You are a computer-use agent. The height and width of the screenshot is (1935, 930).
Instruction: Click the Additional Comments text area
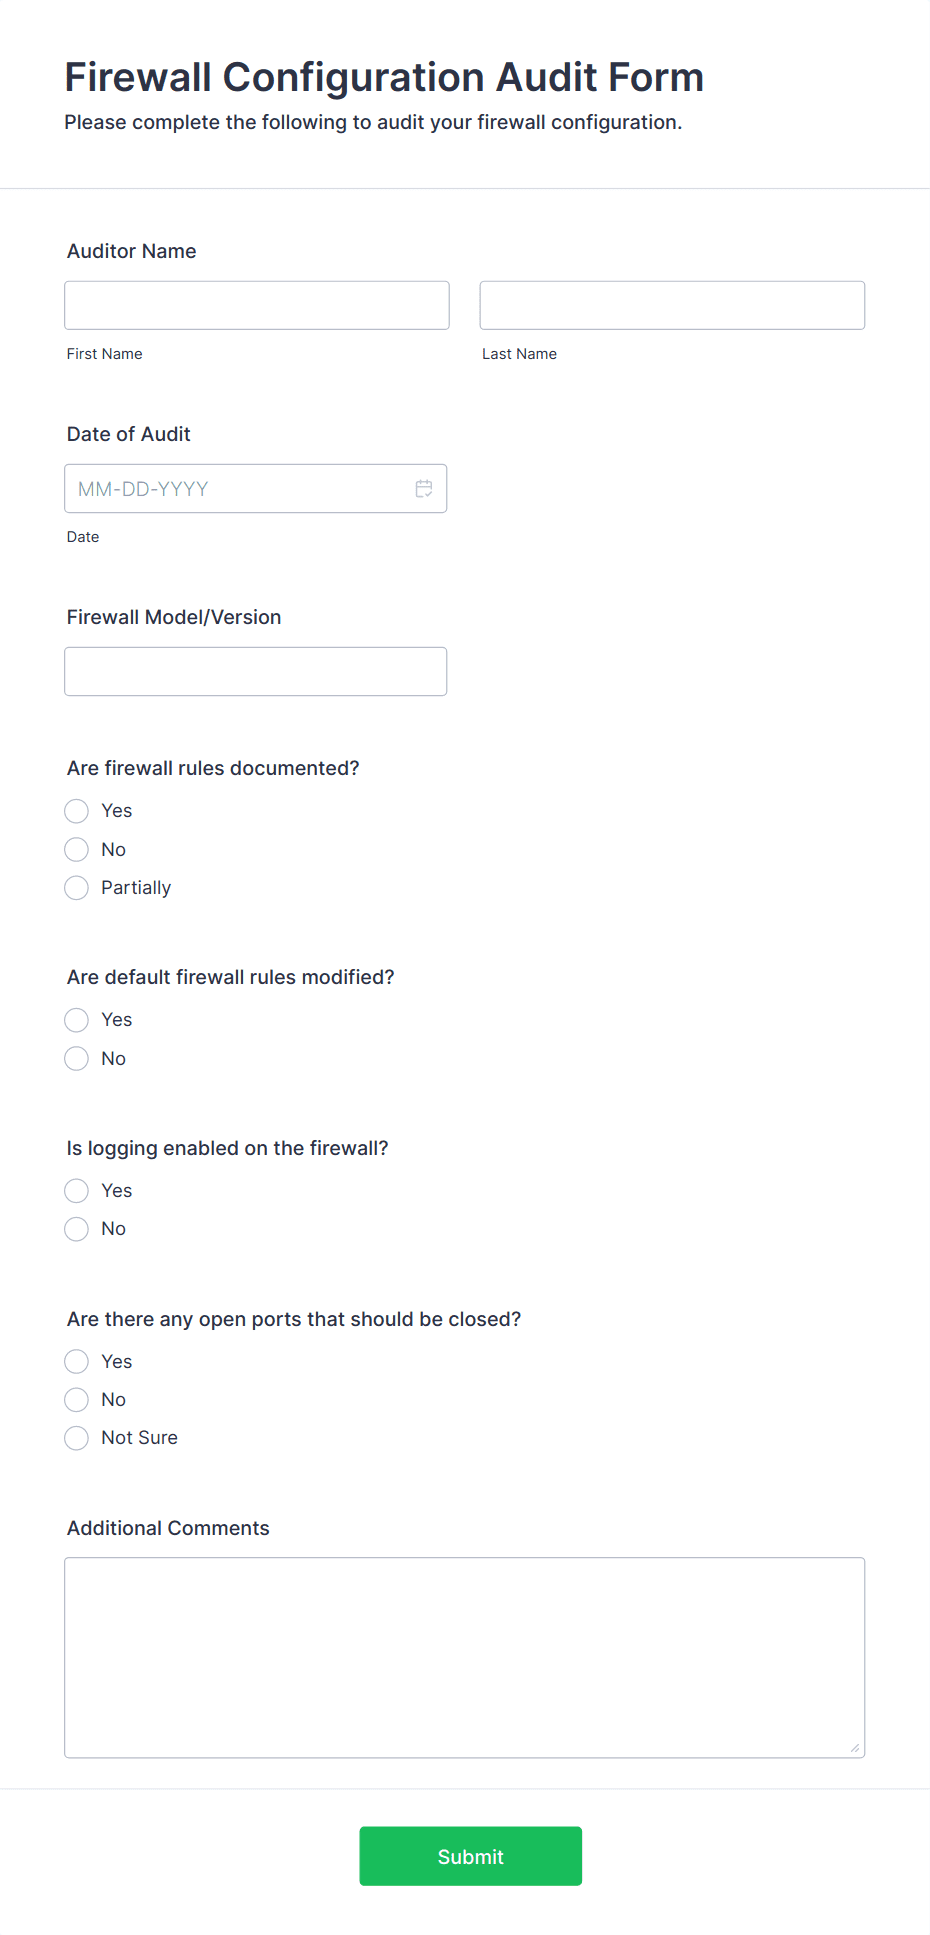[464, 1657]
